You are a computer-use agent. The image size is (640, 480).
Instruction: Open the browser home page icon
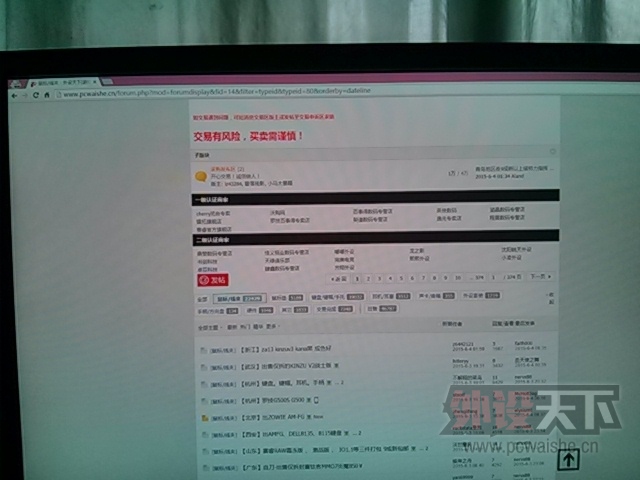click(45, 95)
